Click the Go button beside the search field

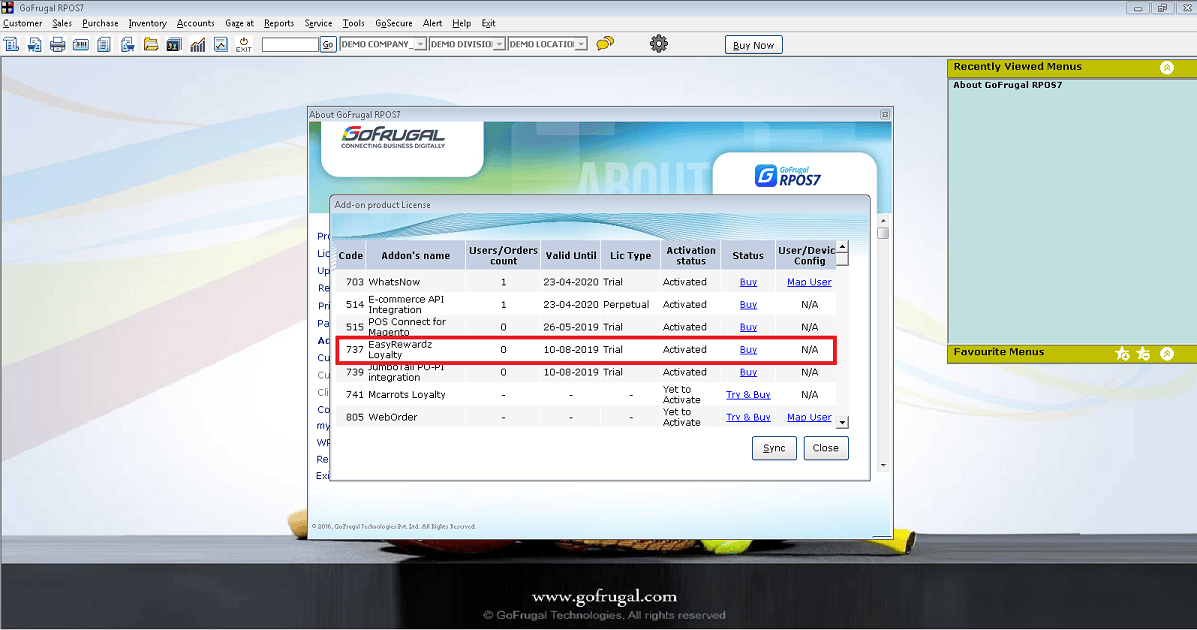pos(328,44)
